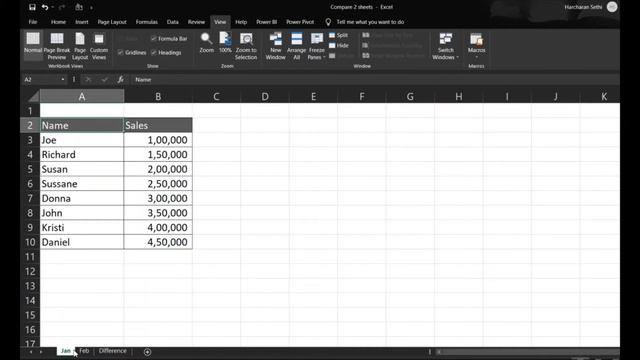Open the Review ribbon tab
Screen dimensions: 640x360
[x=196, y=22]
